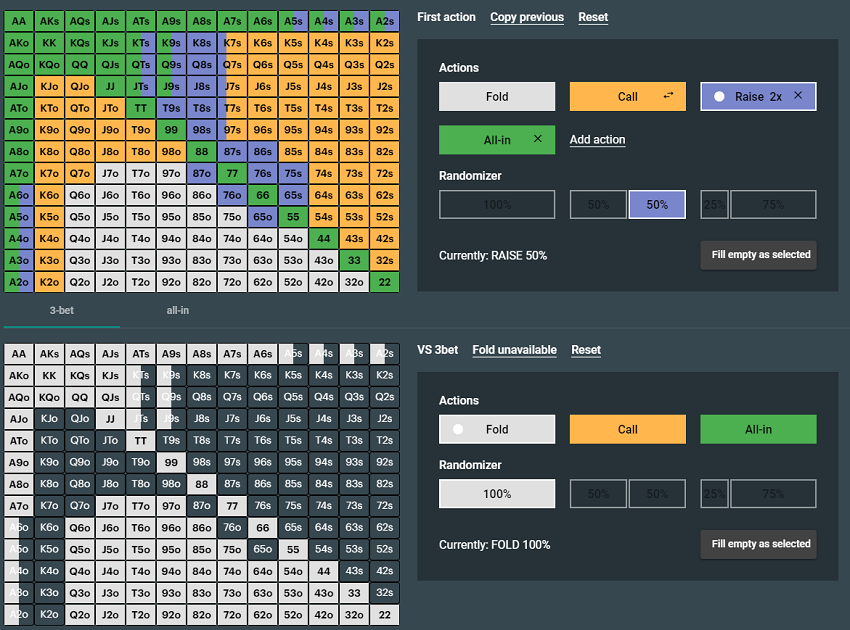Open the all-in tab
The height and width of the screenshot is (630, 850).
point(178,310)
